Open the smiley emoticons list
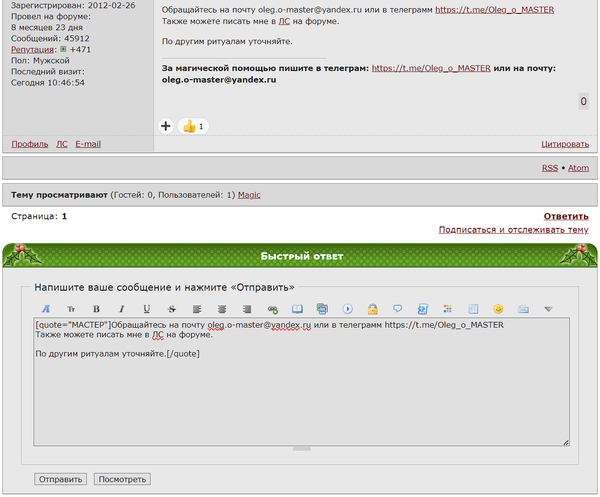The width and height of the screenshot is (600, 497). (498, 309)
